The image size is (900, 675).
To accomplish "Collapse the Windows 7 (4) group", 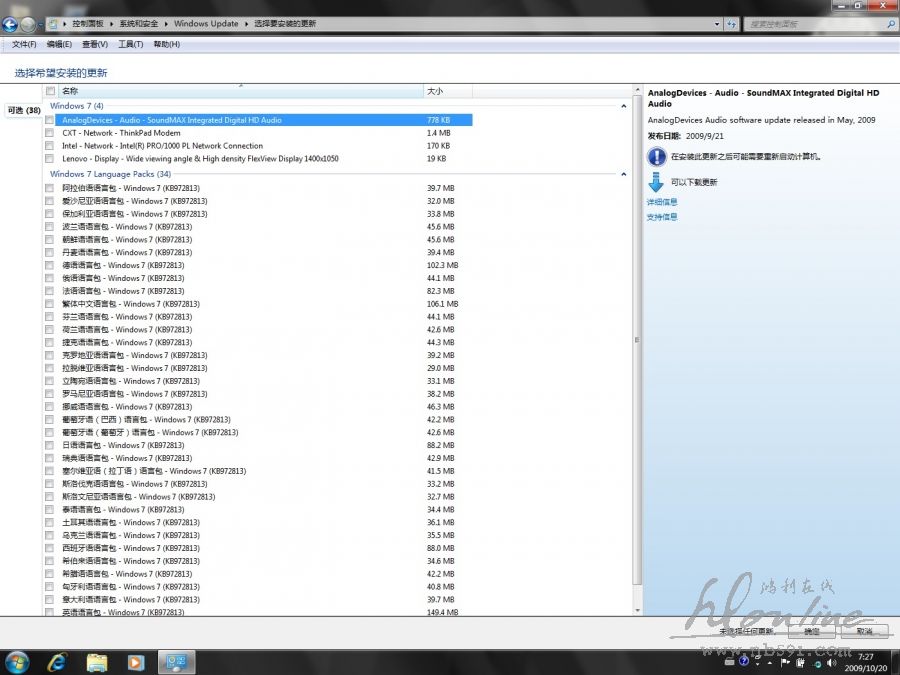I will [624, 106].
